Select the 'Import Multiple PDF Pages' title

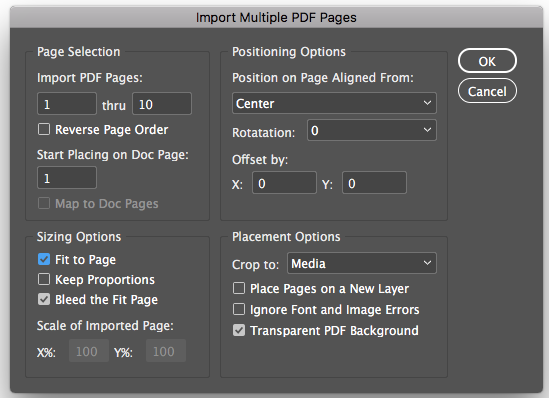click(x=276, y=18)
